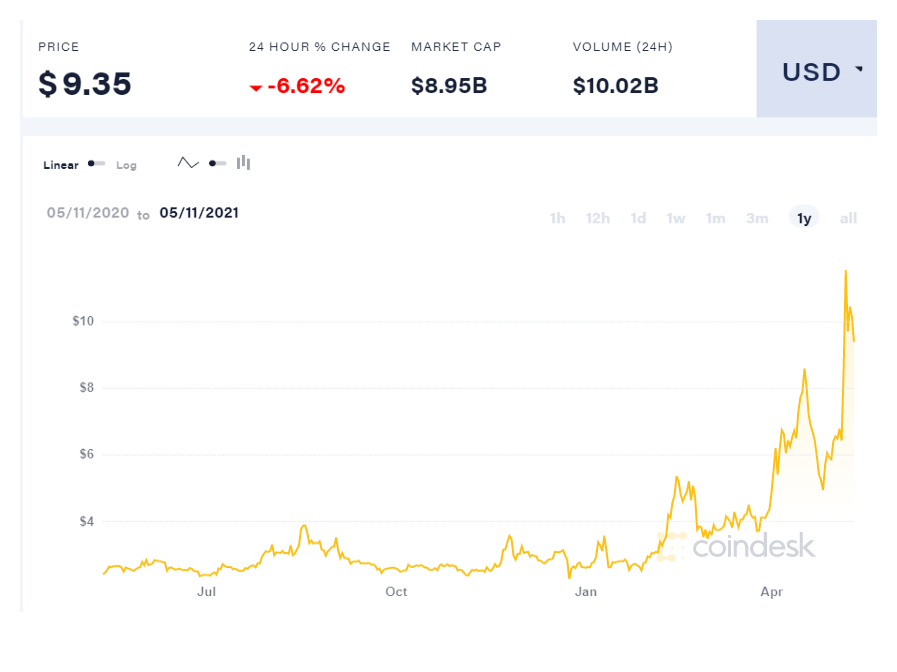
Task: Open the USD currency dropdown
Action: 816,69
